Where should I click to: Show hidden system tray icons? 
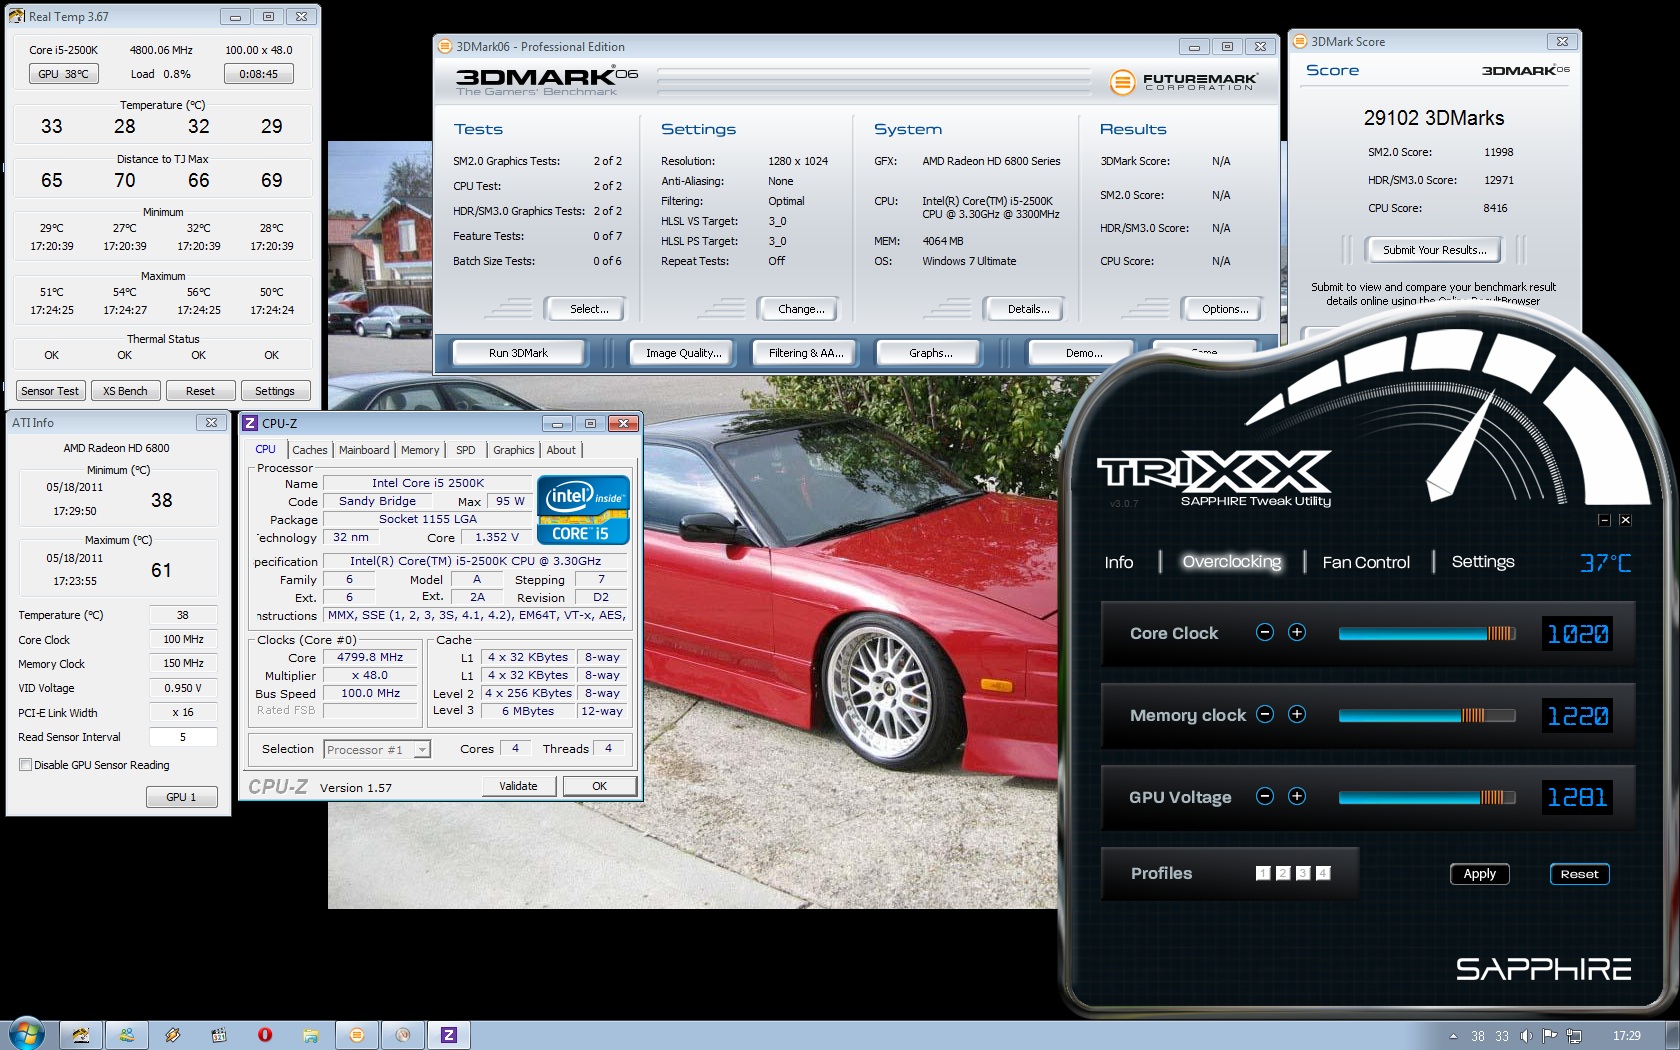[x=1453, y=1036]
